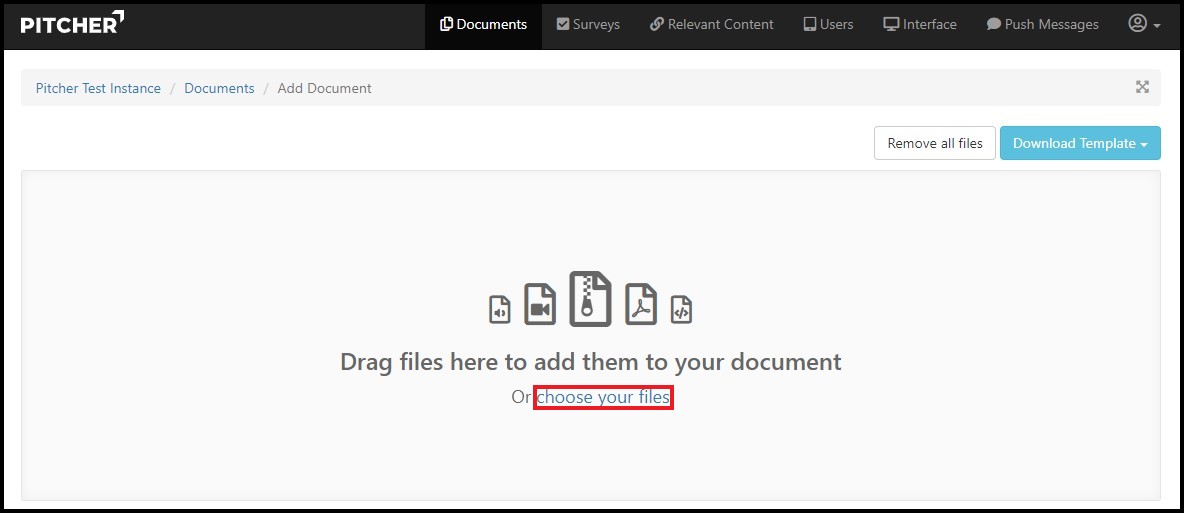Open the Relevant Content section
Image resolution: width=1184 pixels, height=513 pixels.
pyautogui.click(x=711, y=25)
